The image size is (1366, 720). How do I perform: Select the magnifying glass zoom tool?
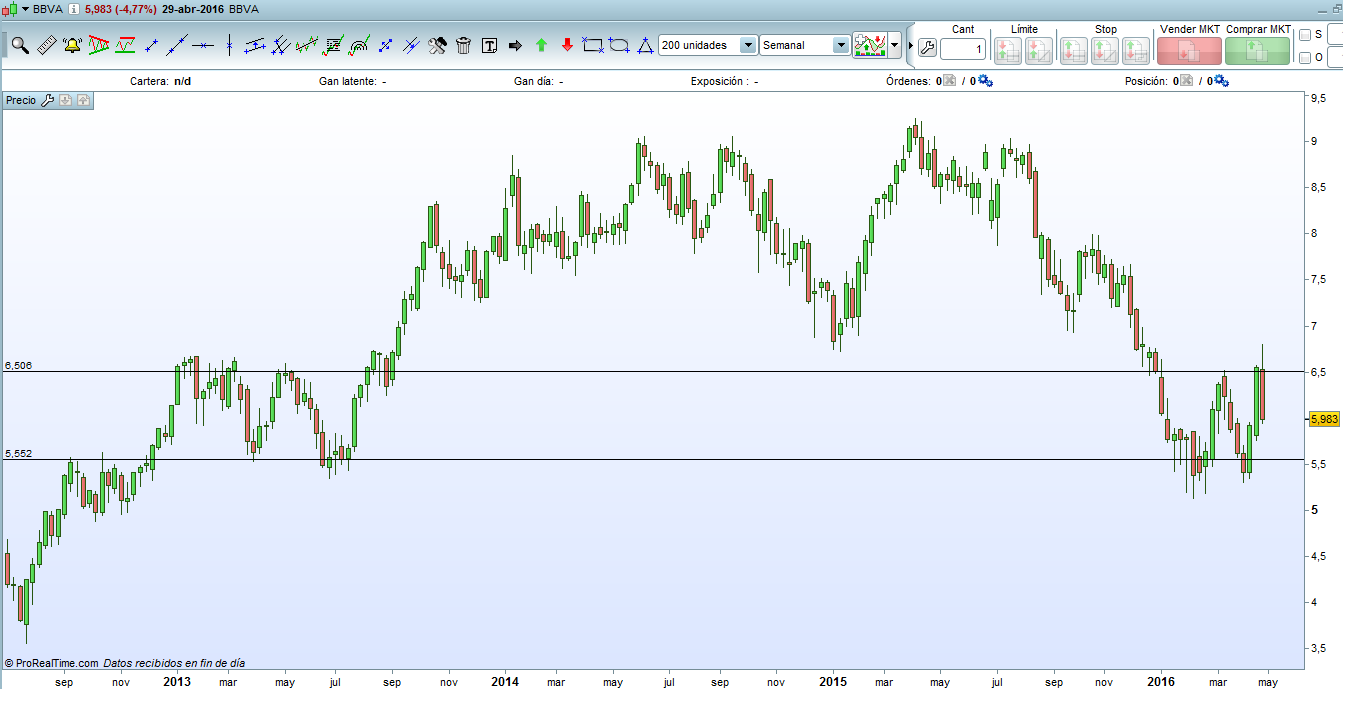[x=20, y=45]
